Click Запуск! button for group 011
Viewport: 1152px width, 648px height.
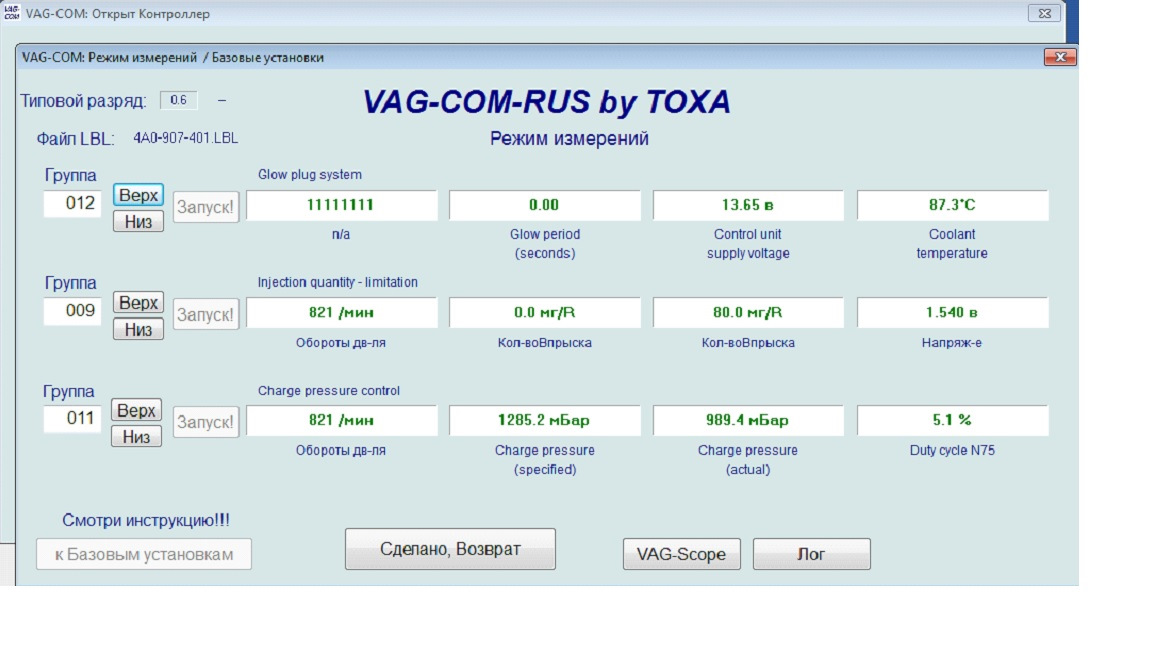206,422
